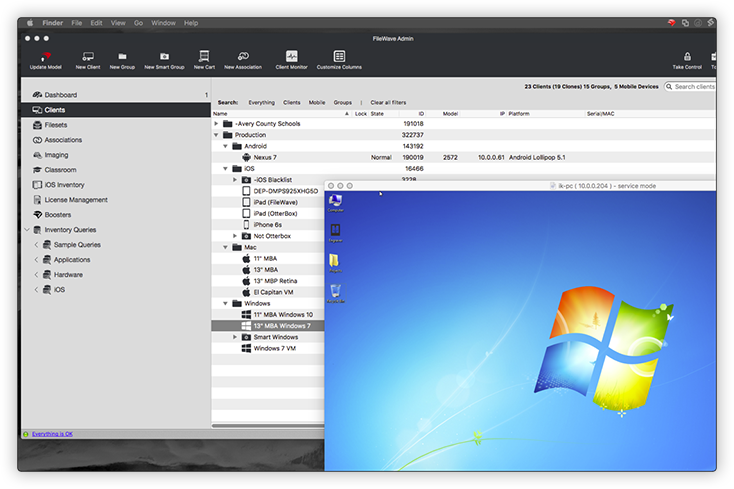
Task: Collapse the Production group
Action: pos(216,135)
